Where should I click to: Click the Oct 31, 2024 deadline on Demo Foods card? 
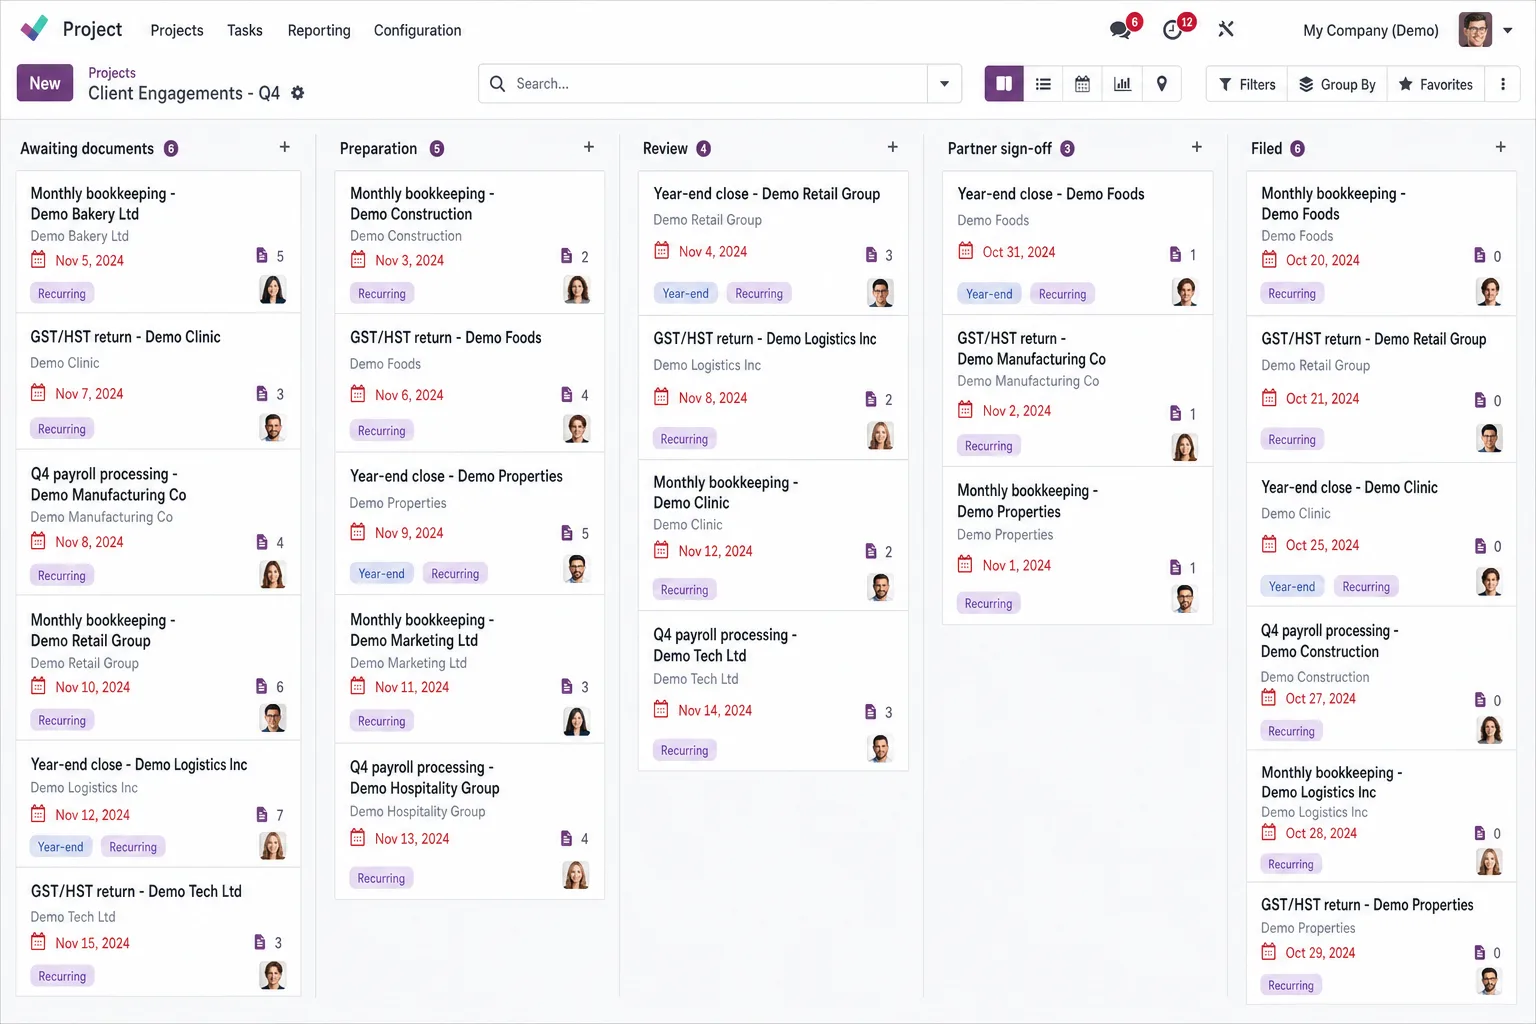click(x=1019, y=252)
